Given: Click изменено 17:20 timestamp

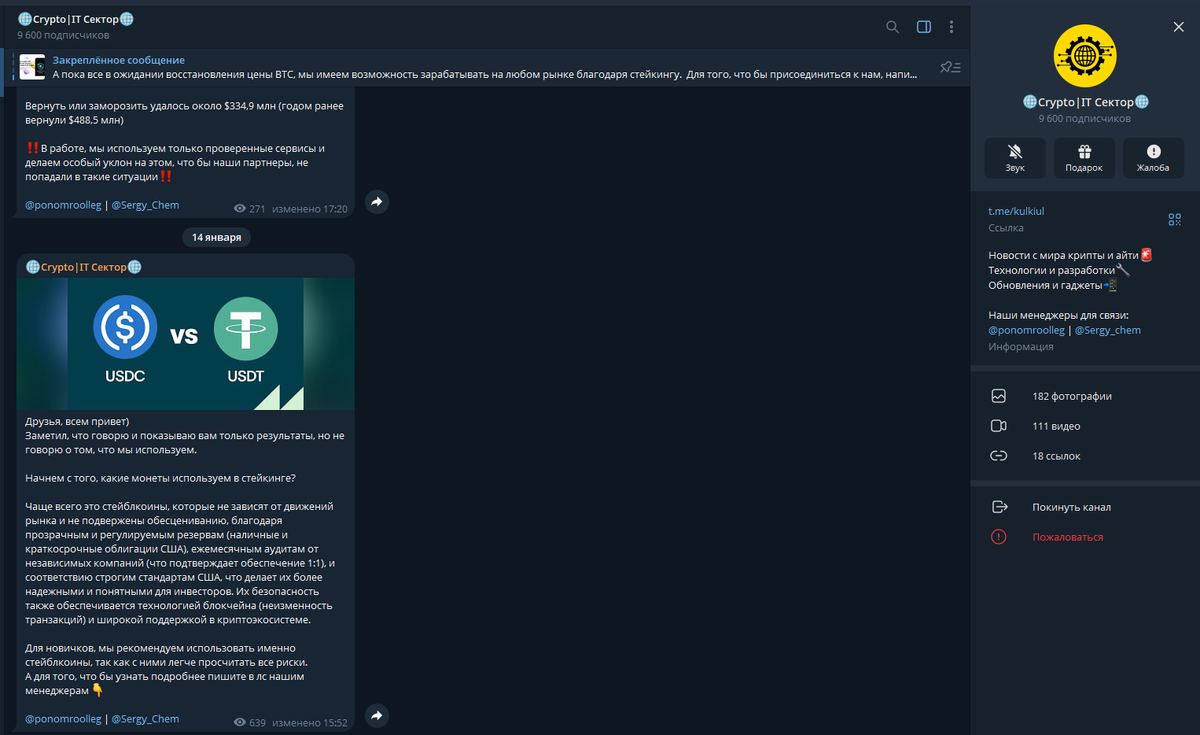Looking at the screenshot, I should click(x=310, y=209).
